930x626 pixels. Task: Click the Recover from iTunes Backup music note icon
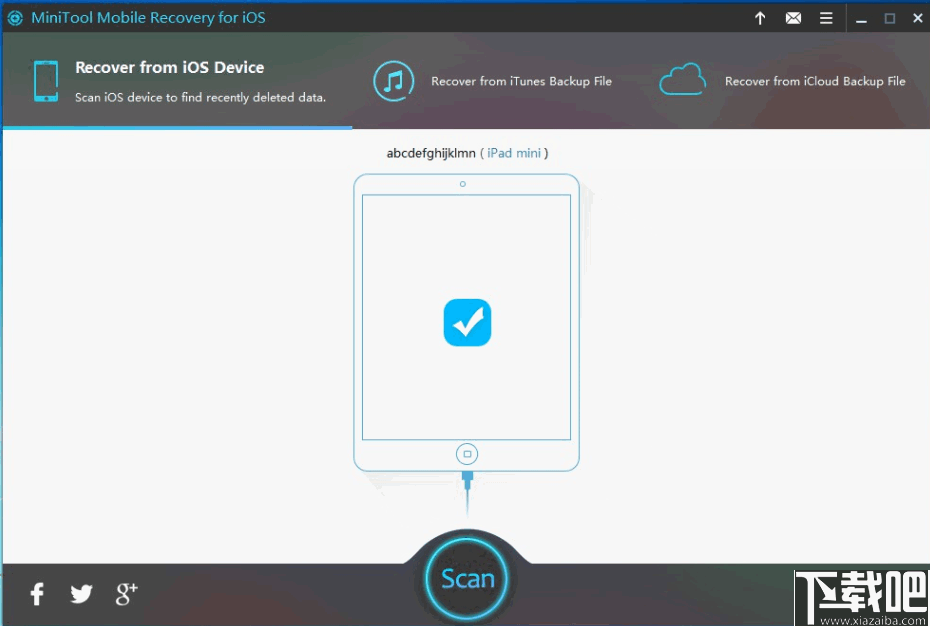point(393,81)
